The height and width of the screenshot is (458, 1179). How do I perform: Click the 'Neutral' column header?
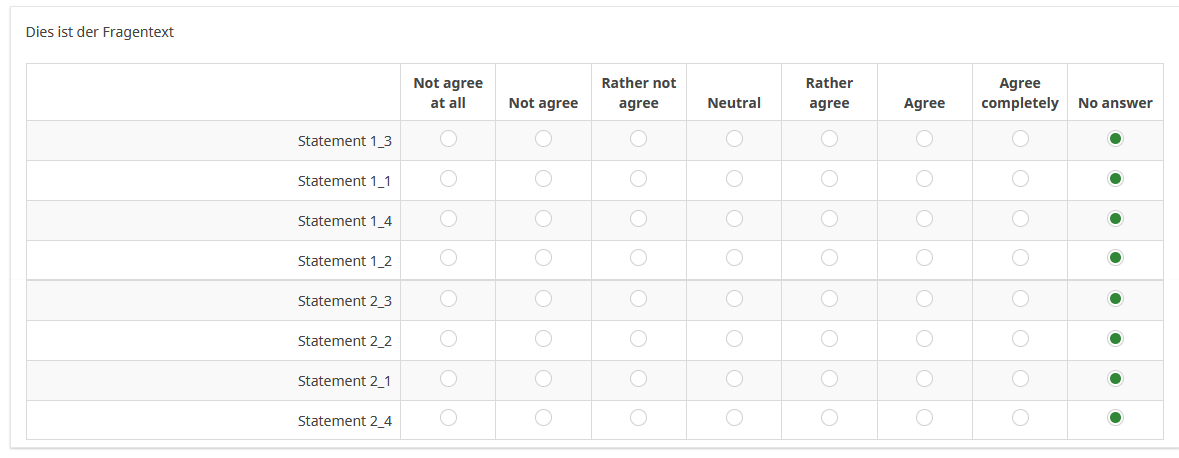[x=734, y=103]
